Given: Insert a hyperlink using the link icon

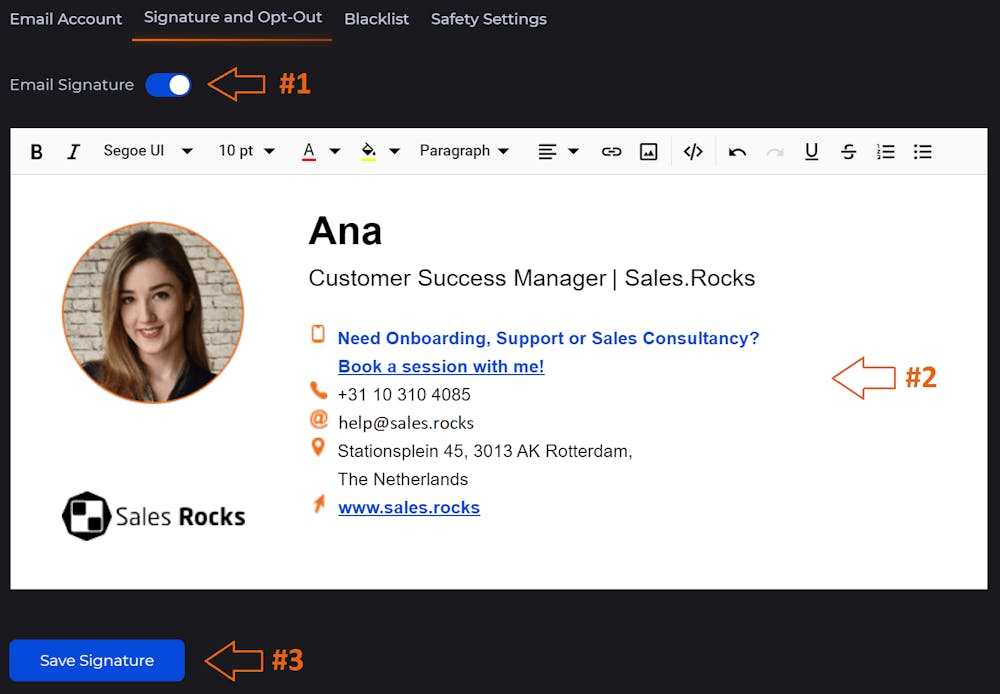Looking at the screenshot, I should 611,152.
